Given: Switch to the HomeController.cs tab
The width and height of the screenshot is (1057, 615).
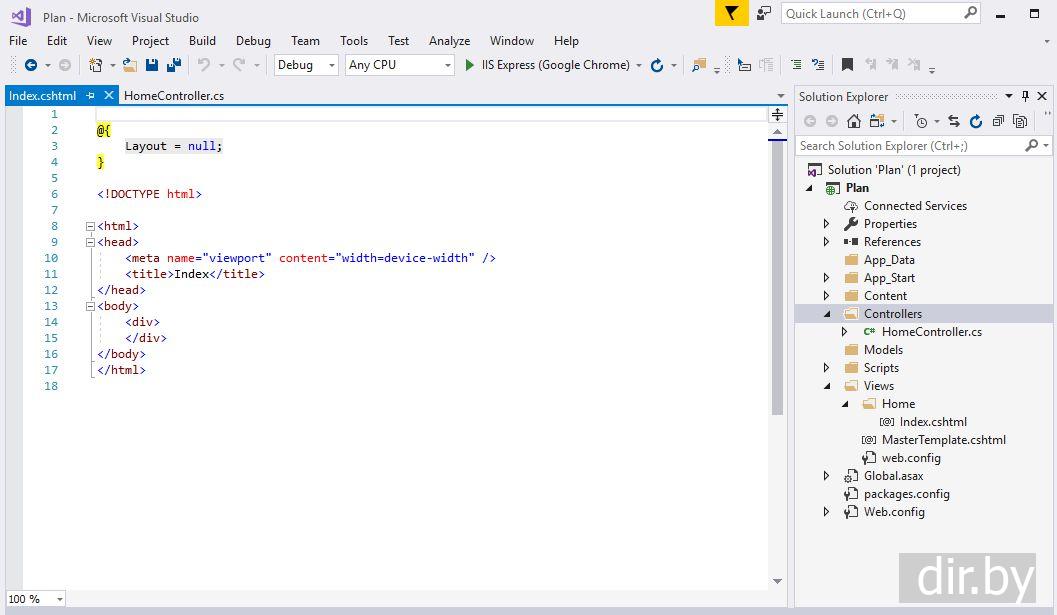Looking at the screenshot, I should 174,96.
